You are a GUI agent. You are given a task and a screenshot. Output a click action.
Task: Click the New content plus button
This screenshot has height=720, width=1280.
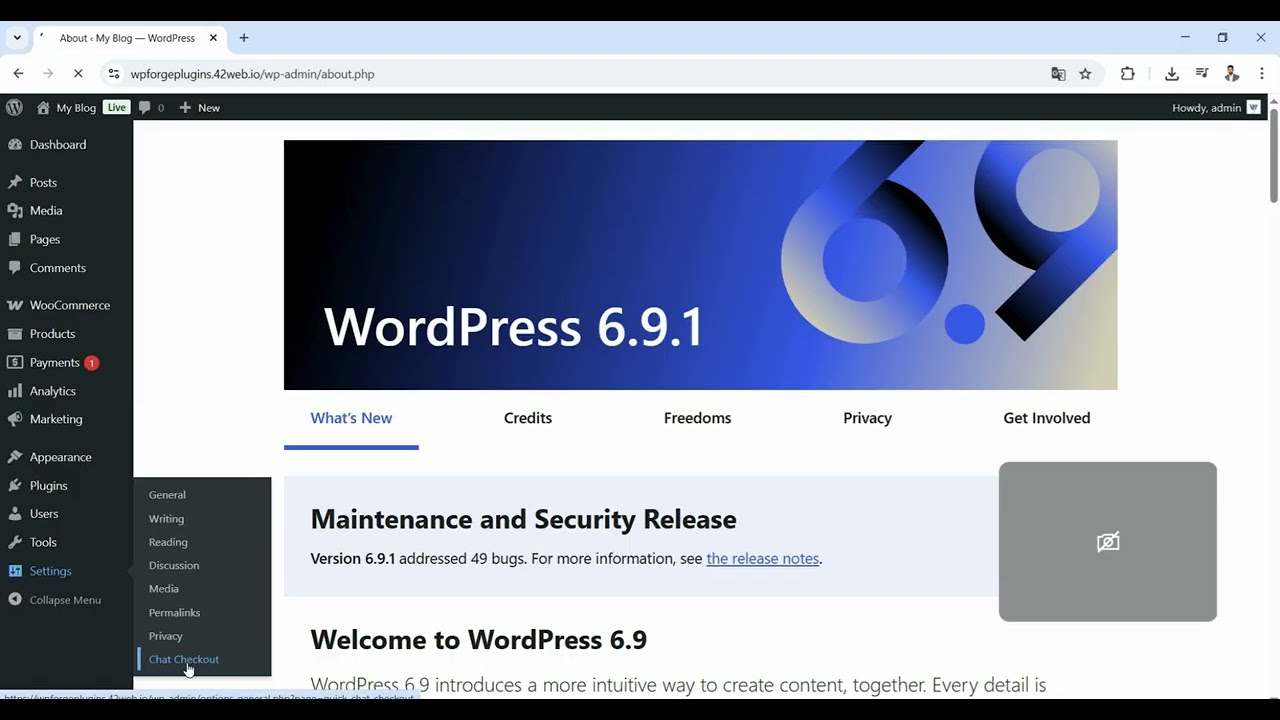pos(199,107)
